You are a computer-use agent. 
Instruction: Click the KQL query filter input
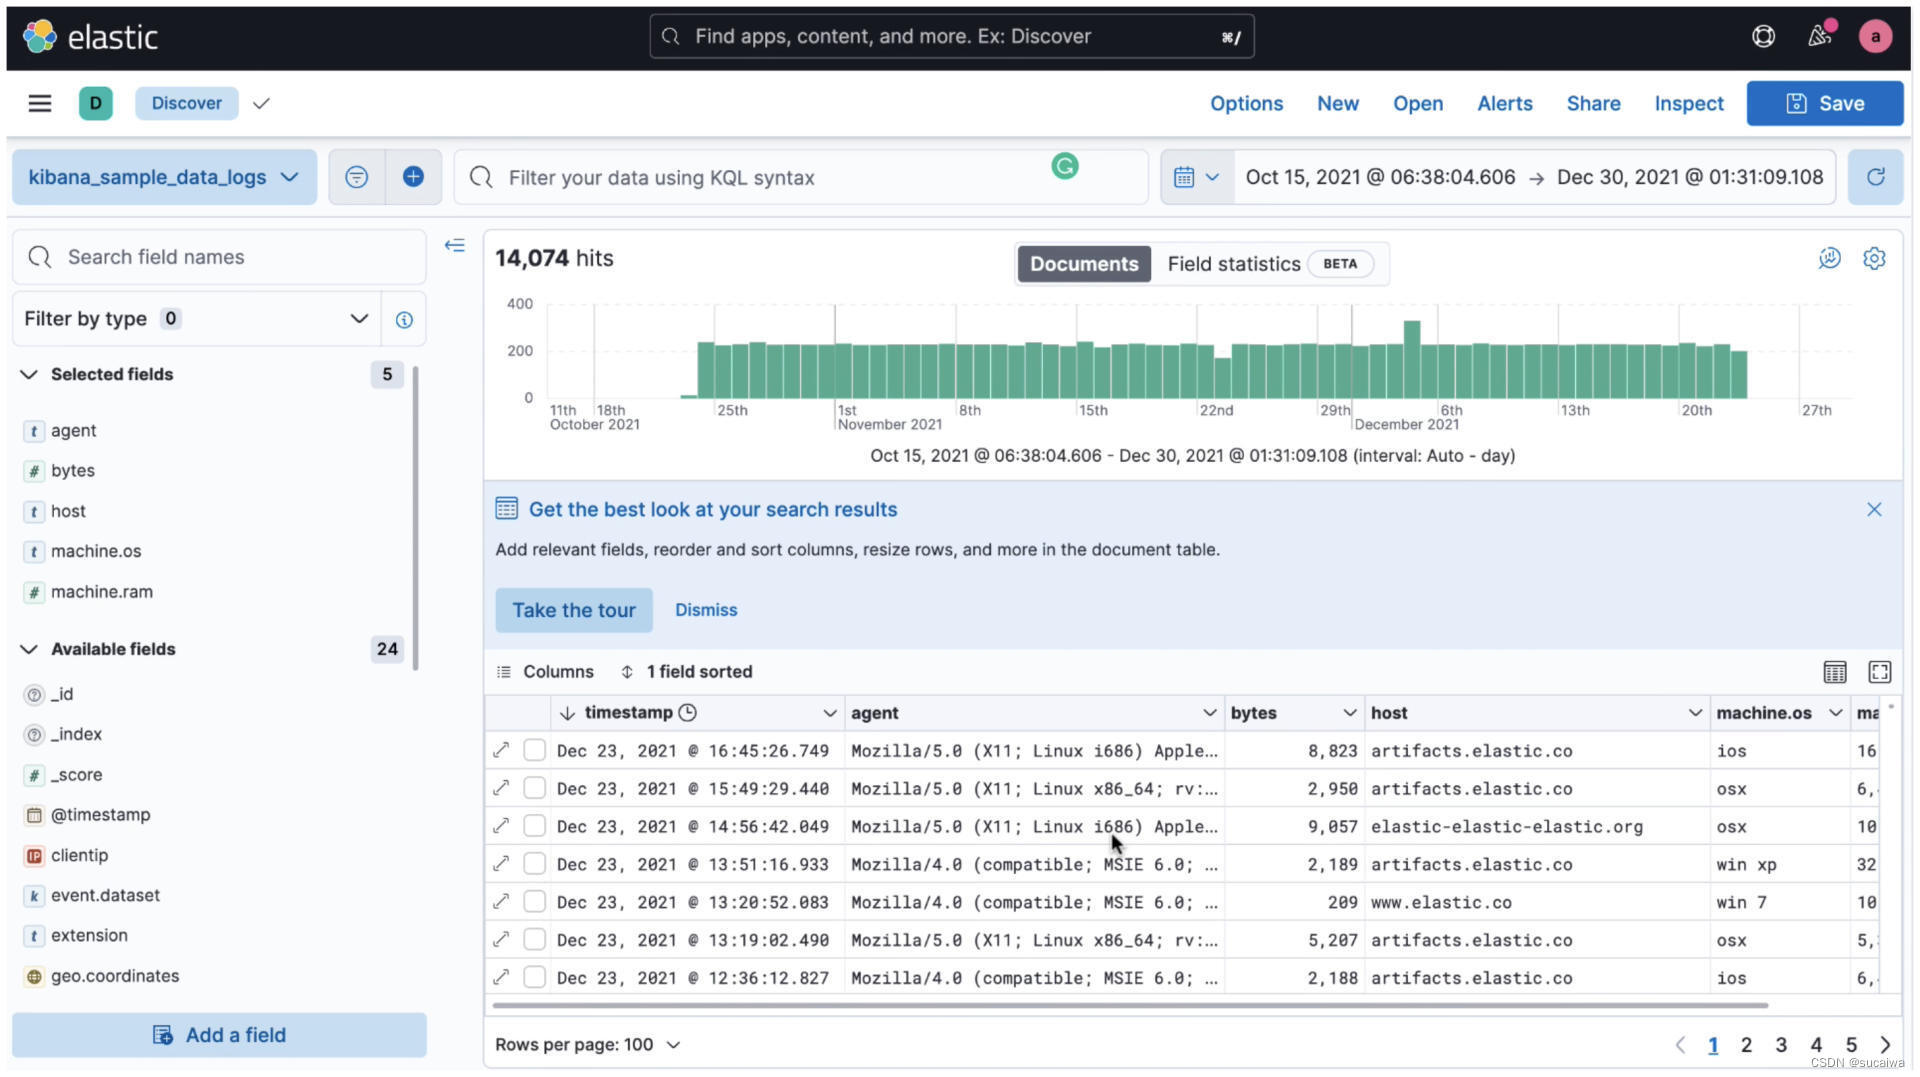(770, 177)
